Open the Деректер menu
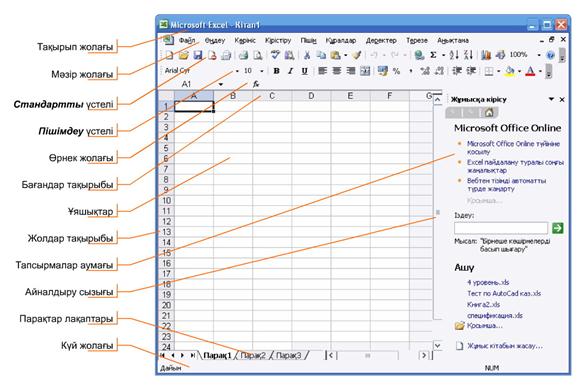The image size is (585, 388). pyautogui.click(x=381, y=40)
